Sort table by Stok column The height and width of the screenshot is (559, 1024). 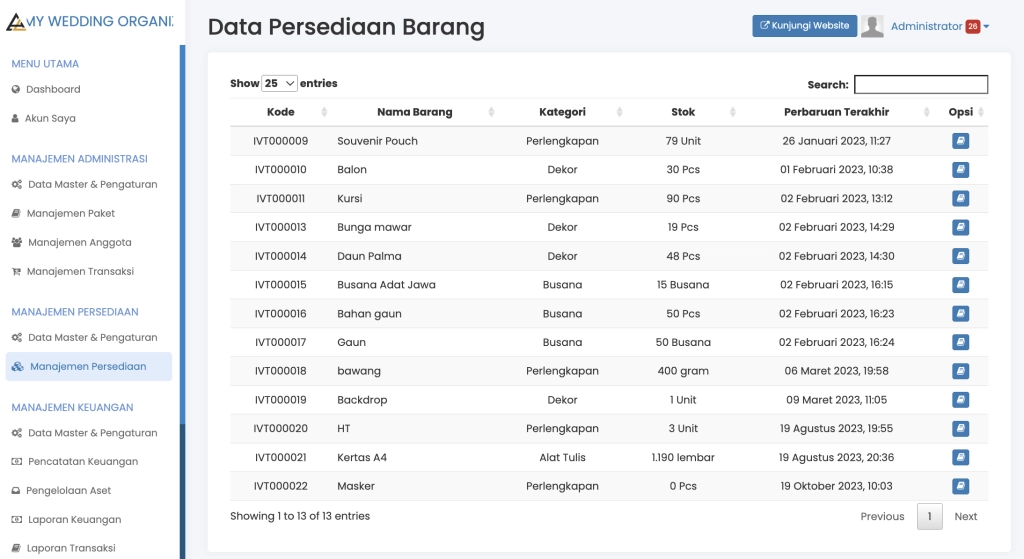683,112
